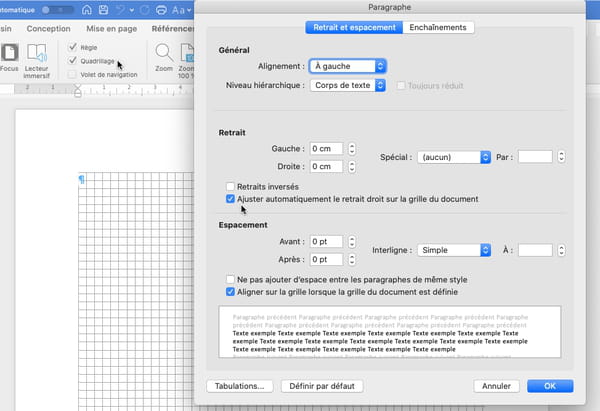Open the Mise en page ribbon tab
The image size is (600, 411).
click(x=111, y=30)
